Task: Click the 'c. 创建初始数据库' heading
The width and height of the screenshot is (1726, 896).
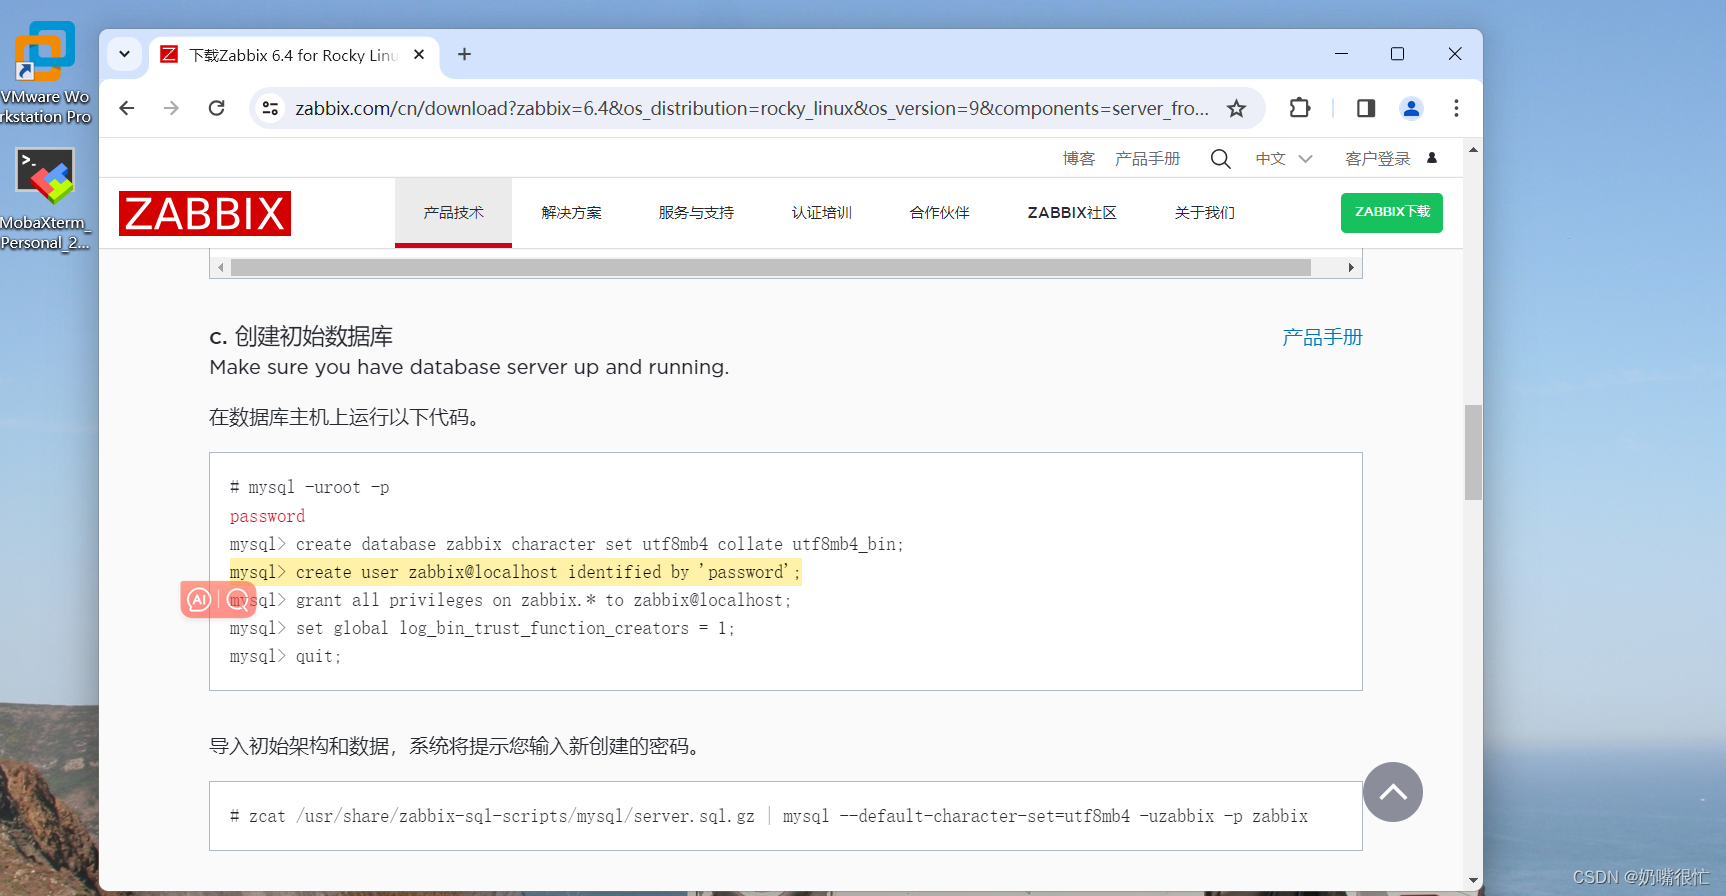Action: point(301,336)
